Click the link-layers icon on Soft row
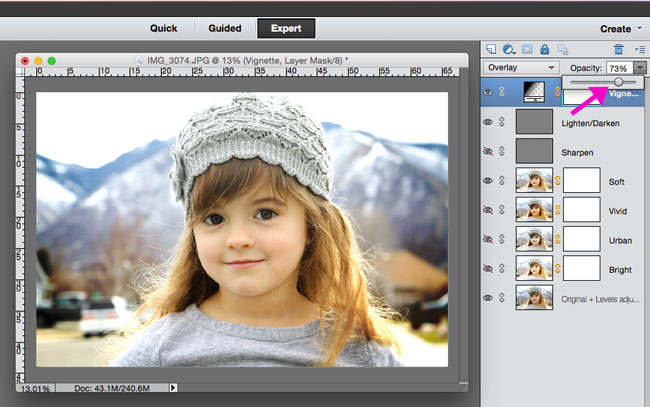Viewport: 650px width, 407px height. point(502,180)
